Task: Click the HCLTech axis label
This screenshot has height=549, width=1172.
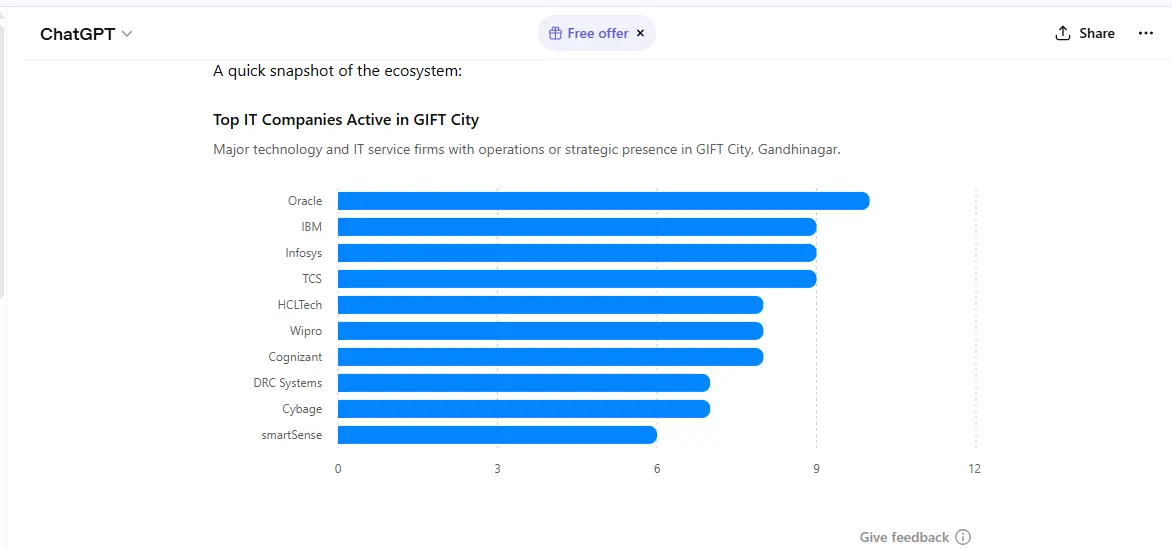Action: pyautogui.click(x=300, y=305)
